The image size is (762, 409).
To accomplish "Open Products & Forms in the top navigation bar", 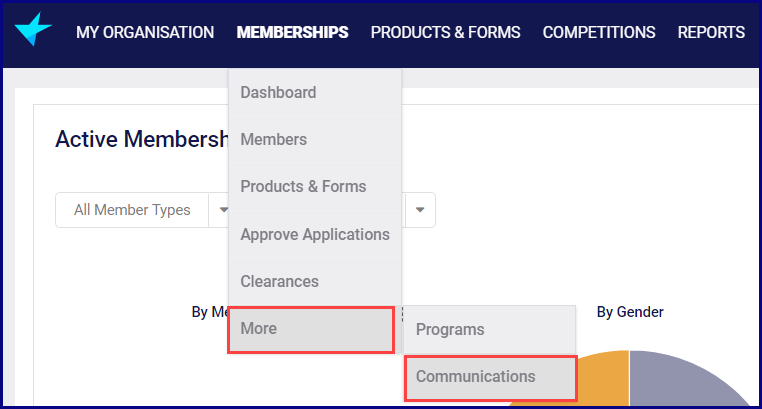I will click(445, 32).
